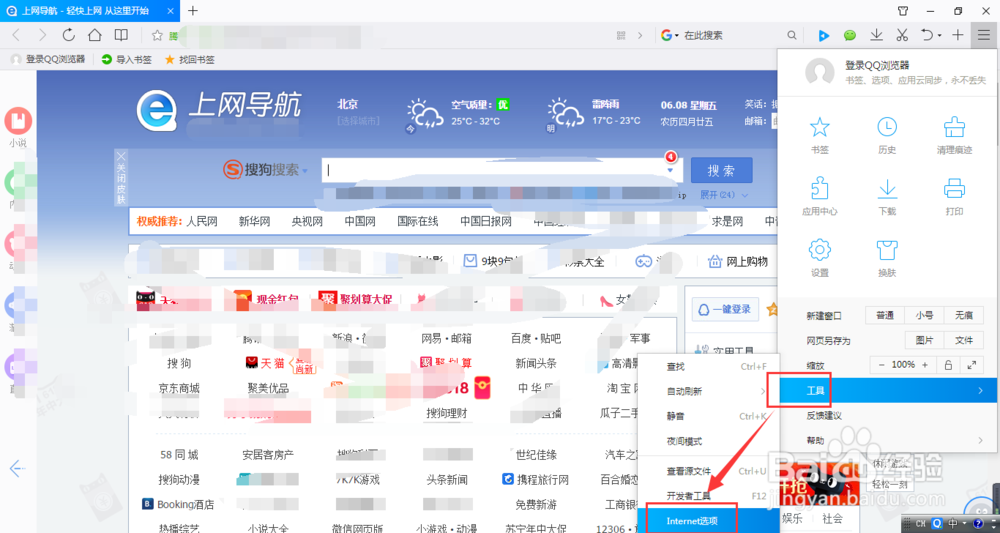Open the 设置 gear icon
The image size is (1000, 533).
[x=820, y=250]
